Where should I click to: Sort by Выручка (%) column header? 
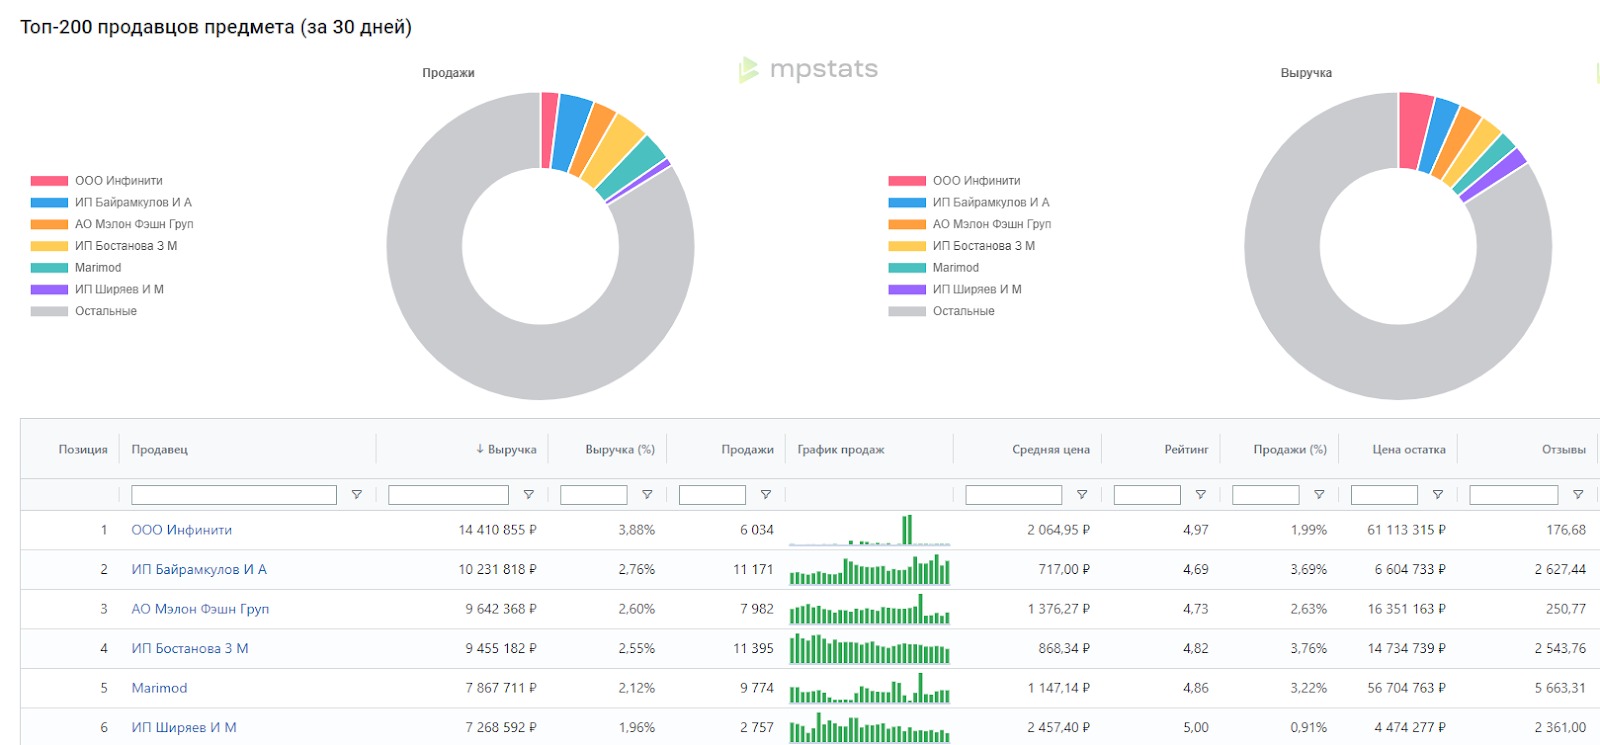point(620,450)
